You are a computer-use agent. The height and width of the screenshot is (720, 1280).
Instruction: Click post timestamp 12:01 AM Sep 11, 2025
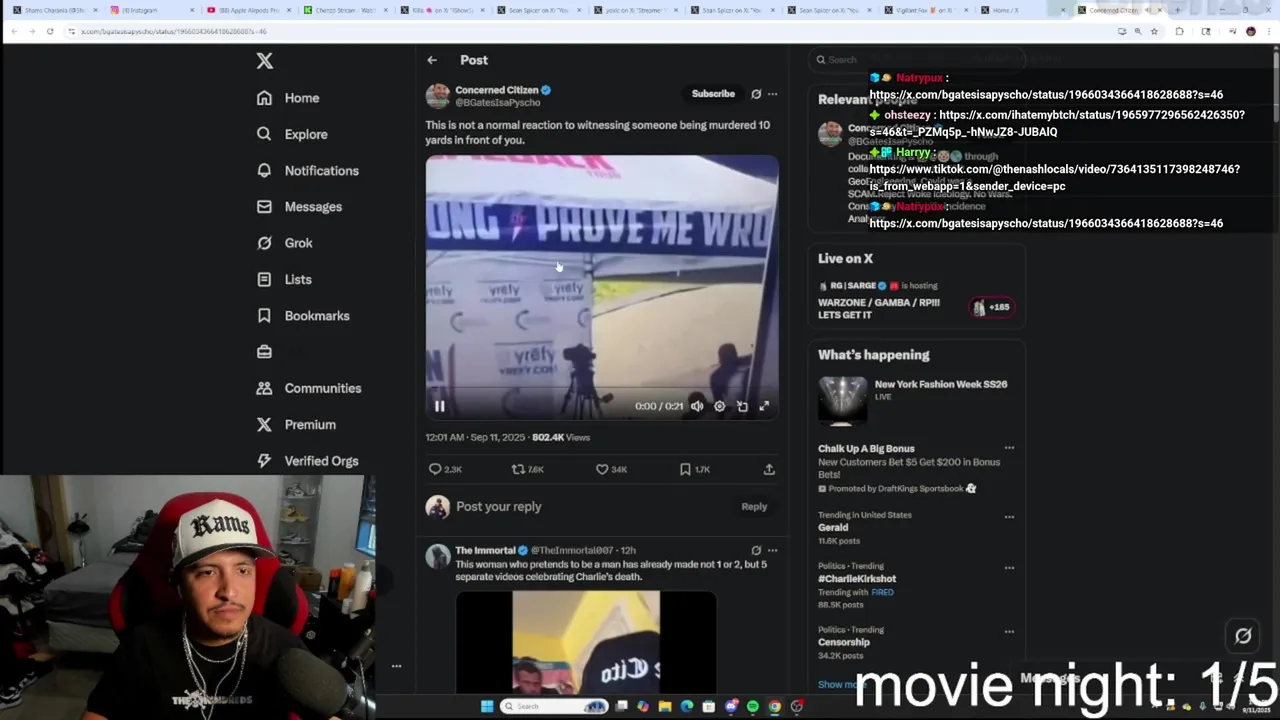tap(475, 437)
